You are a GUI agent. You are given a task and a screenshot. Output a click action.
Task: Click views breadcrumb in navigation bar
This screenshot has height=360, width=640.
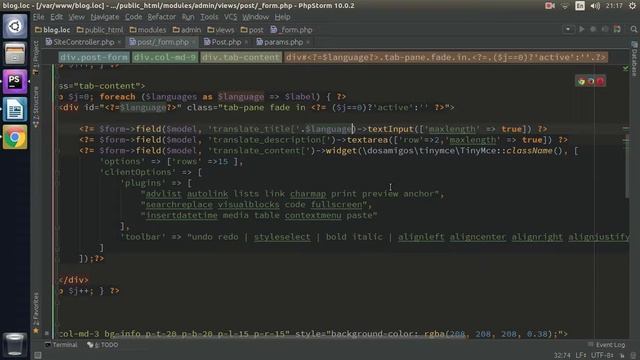click(221, 30)
